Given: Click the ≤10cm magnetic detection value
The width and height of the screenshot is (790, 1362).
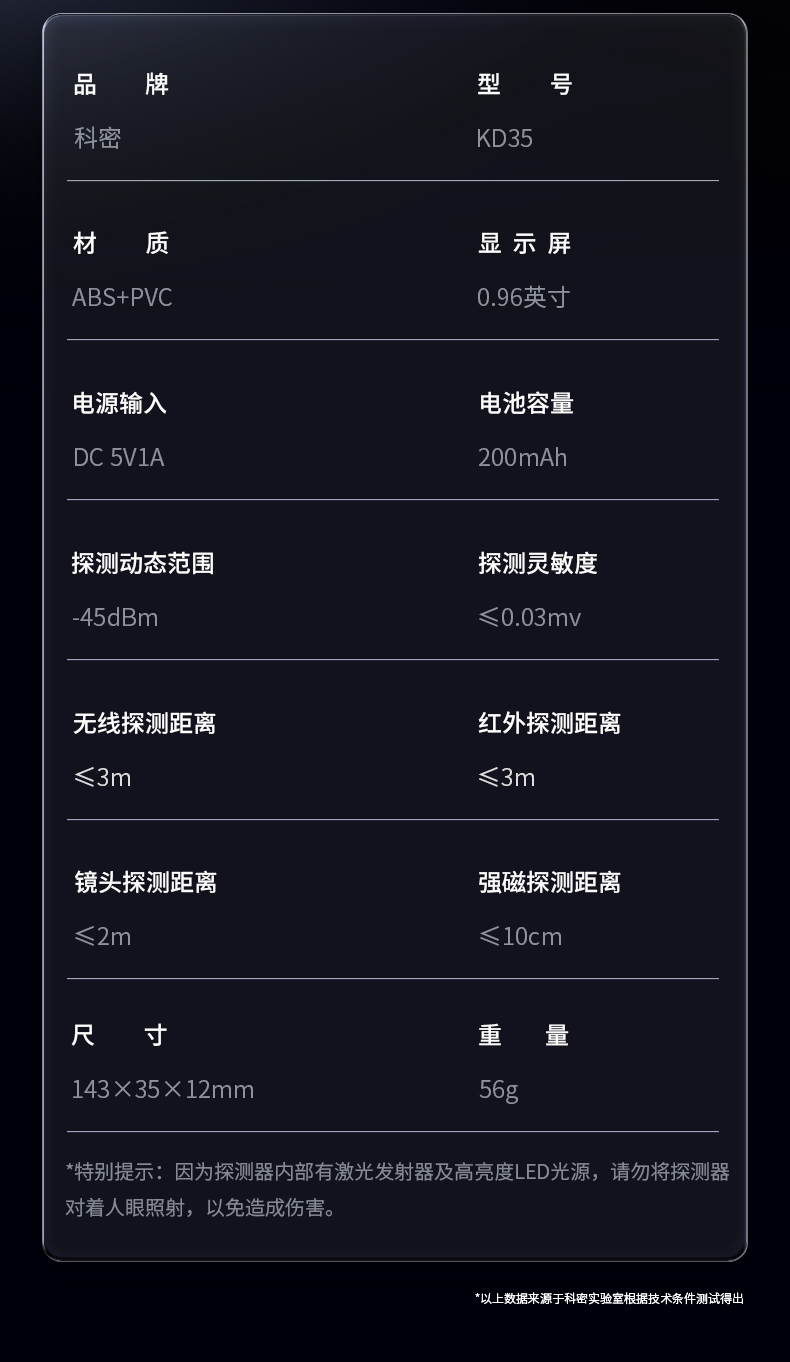Looking at the screenshot, I should coord(520,936).
